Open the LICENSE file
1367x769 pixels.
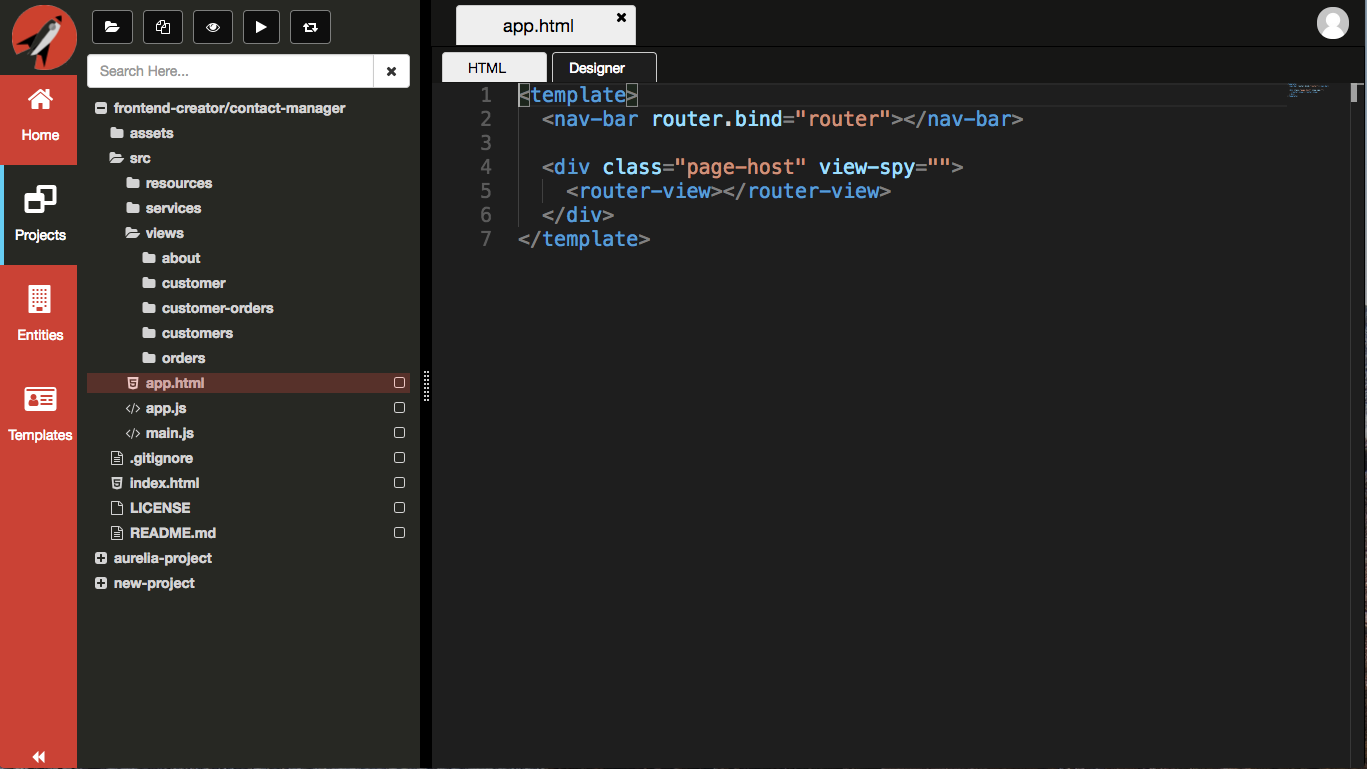point(160,508)
